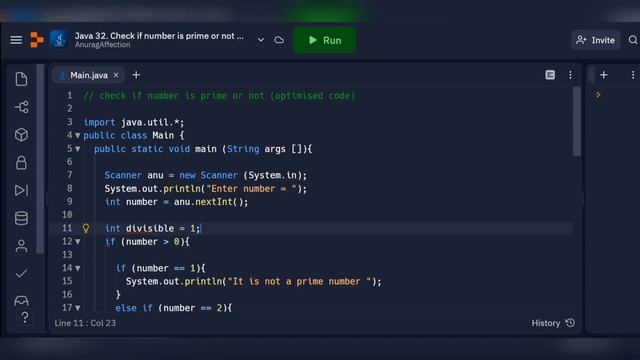Click "It is not a prime number" string
This screenshot has width=640, height=360.
pos(299,282)
